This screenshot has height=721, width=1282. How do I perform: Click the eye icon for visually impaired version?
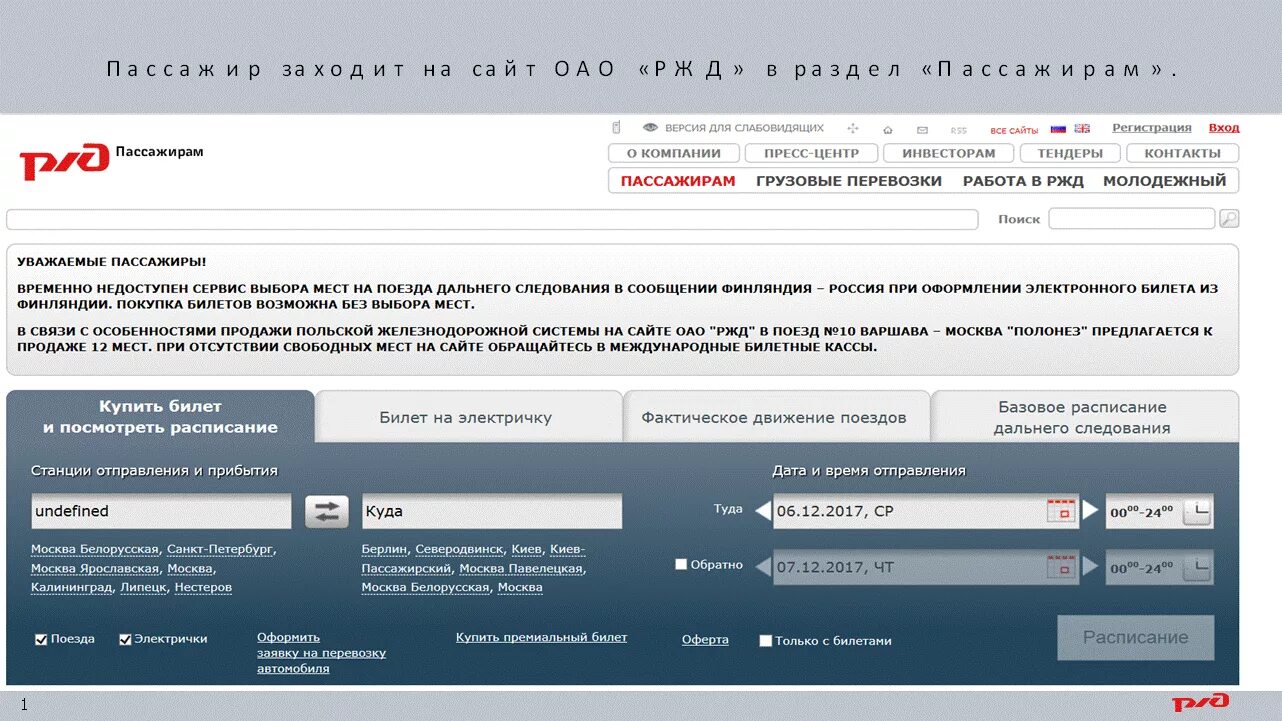pos(651,128)
